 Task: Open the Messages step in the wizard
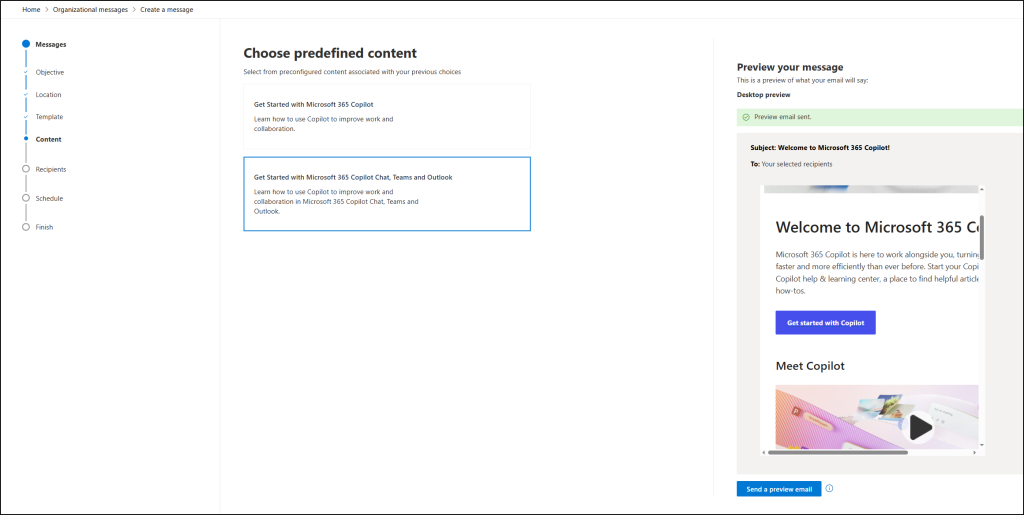[50, 44]
